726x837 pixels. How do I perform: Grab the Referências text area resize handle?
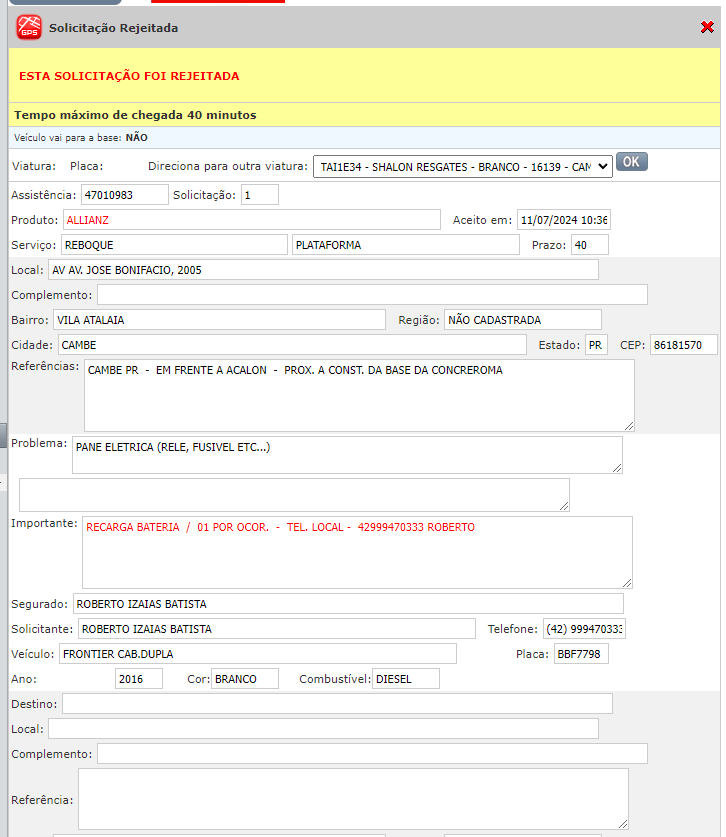tap(629, 426)
